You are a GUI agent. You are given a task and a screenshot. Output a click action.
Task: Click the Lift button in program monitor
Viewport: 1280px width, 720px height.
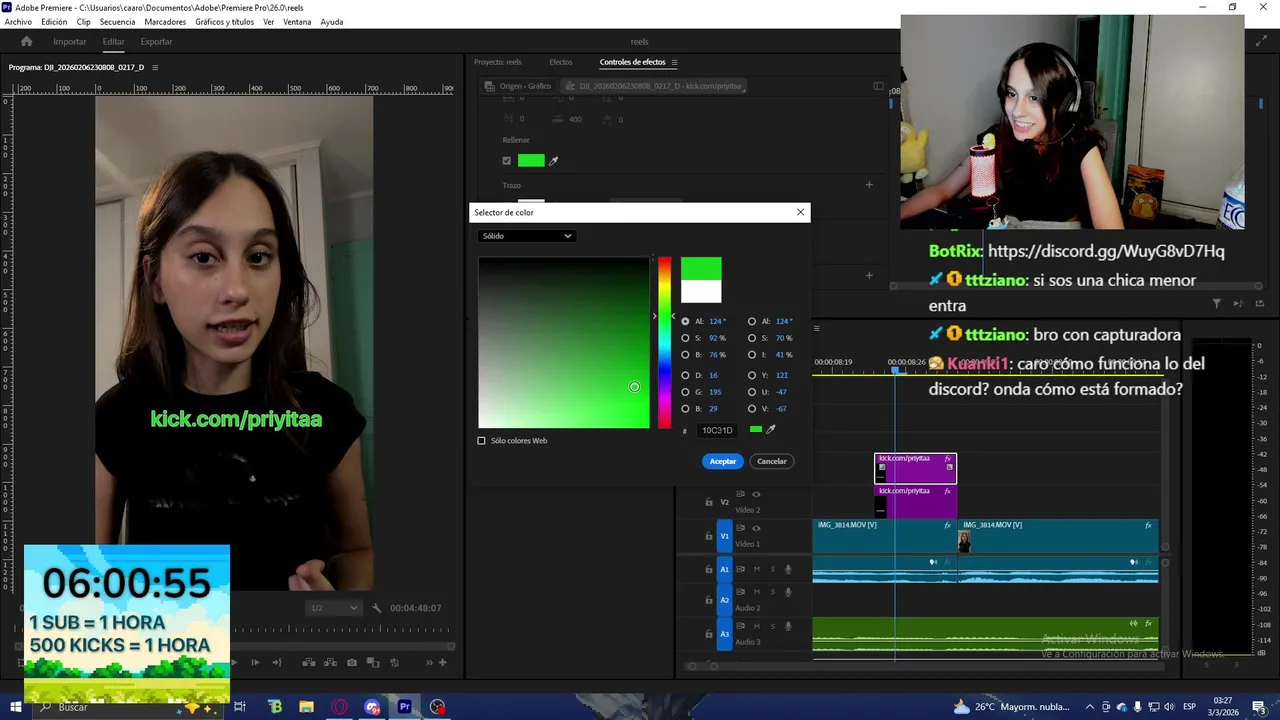tap(308, 662)
